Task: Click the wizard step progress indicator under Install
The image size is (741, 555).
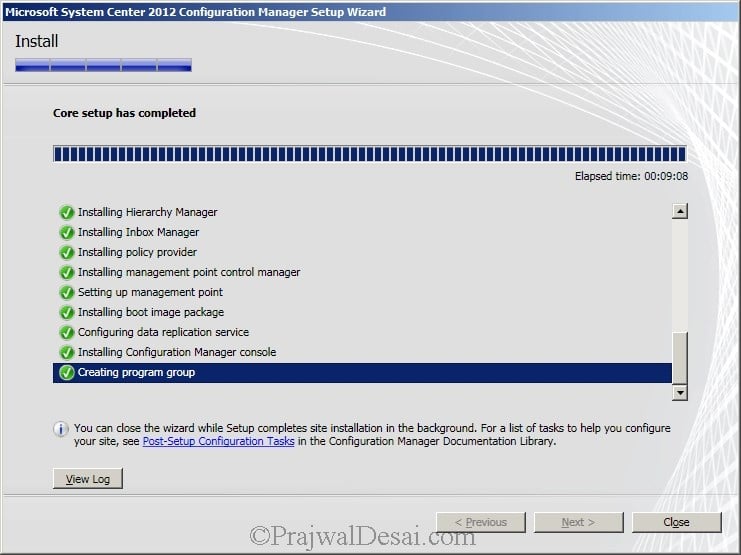Action: click(x=103, y=65)
